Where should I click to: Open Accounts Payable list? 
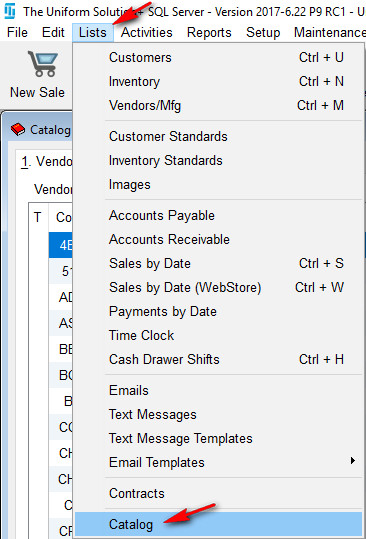(218, 216)
